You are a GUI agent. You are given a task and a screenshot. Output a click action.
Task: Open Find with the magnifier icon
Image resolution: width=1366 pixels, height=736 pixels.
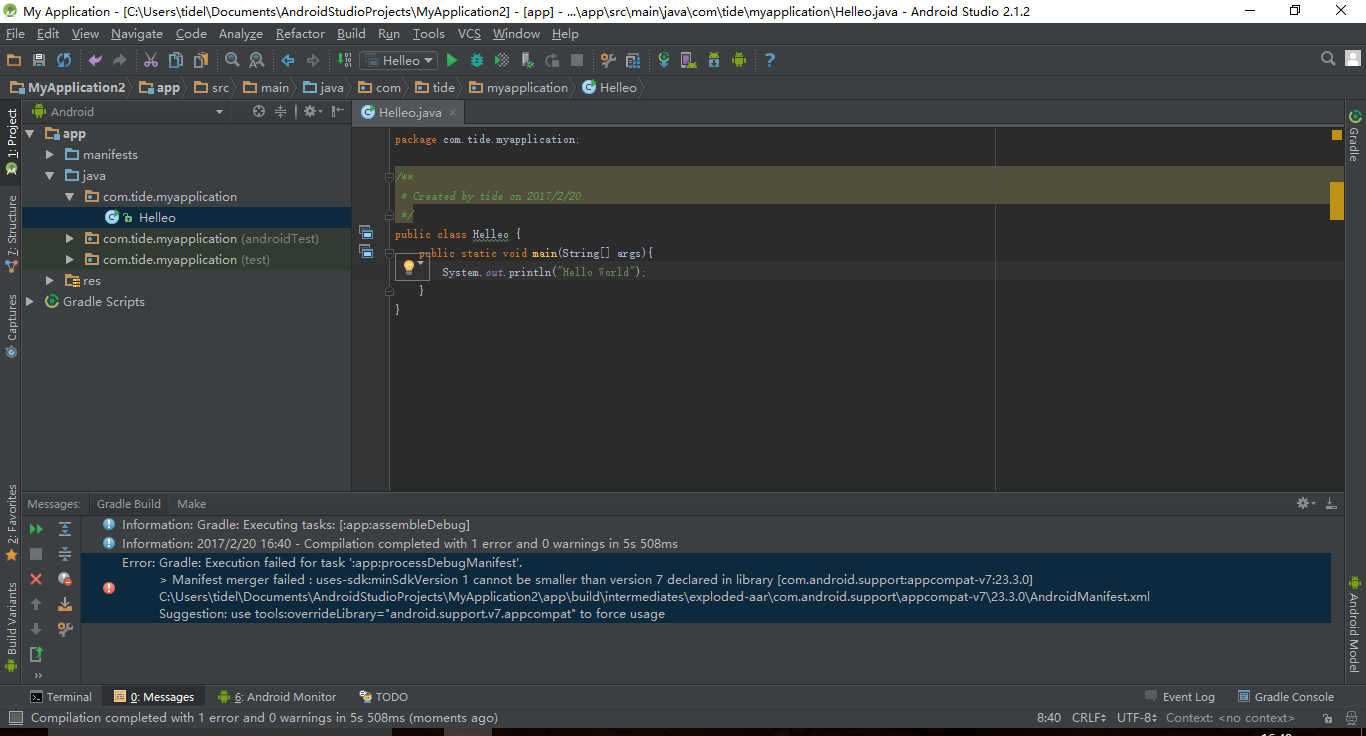click(x=232, y=60)
